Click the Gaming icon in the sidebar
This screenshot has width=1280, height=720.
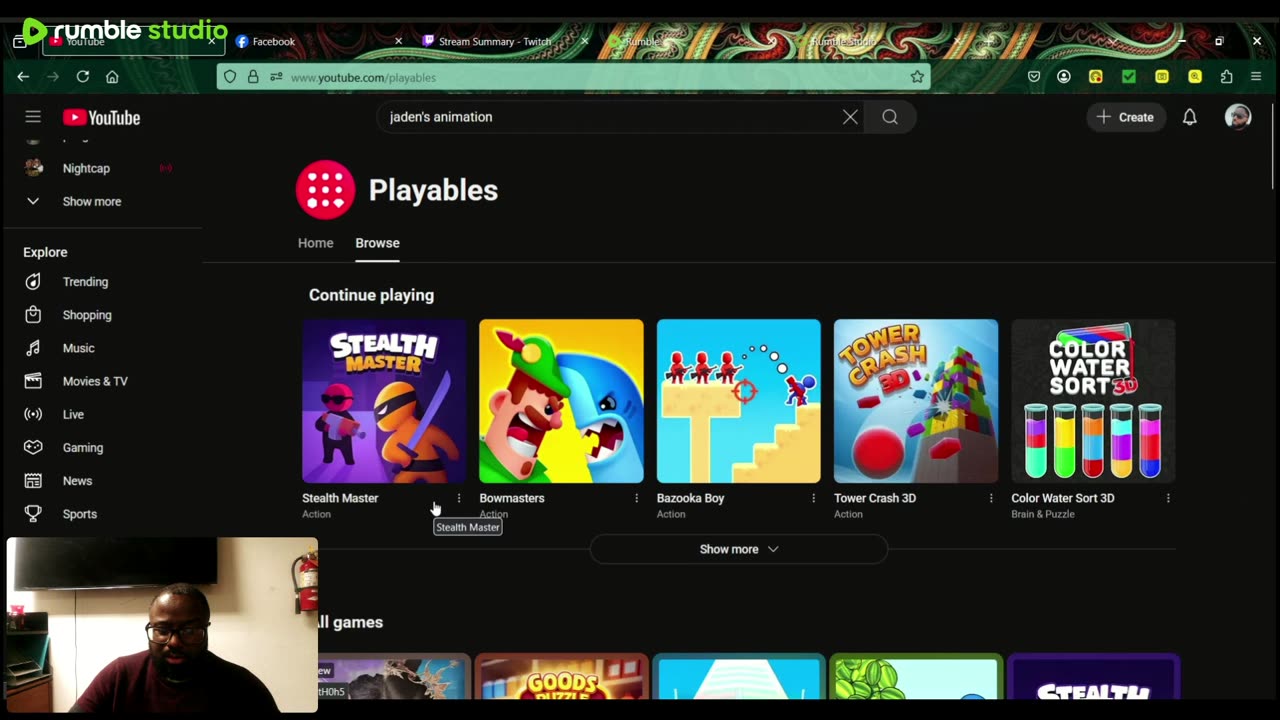point(33,447)
